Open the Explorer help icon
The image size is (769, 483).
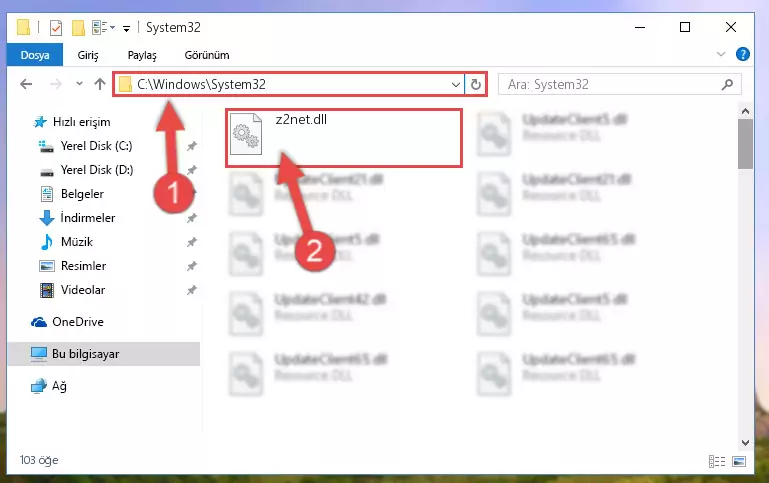743,54
